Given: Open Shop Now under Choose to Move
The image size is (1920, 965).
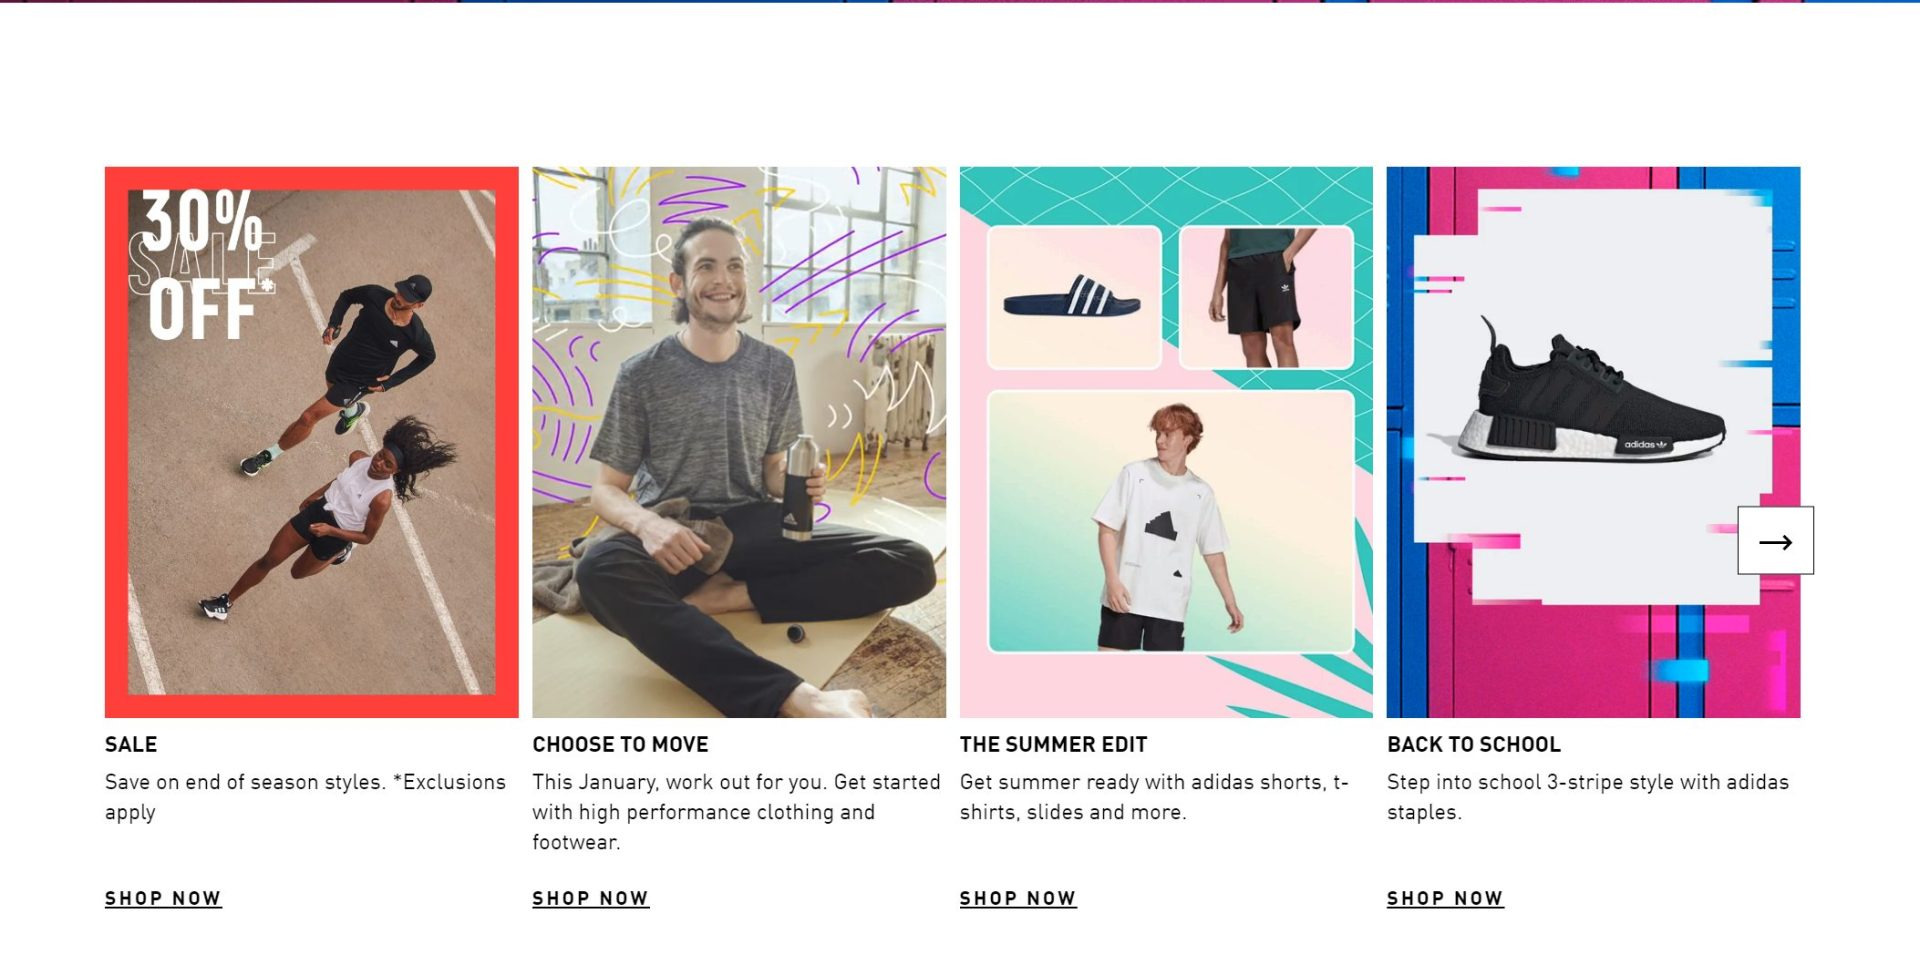Looking at the screenshot, I should 591,899.
